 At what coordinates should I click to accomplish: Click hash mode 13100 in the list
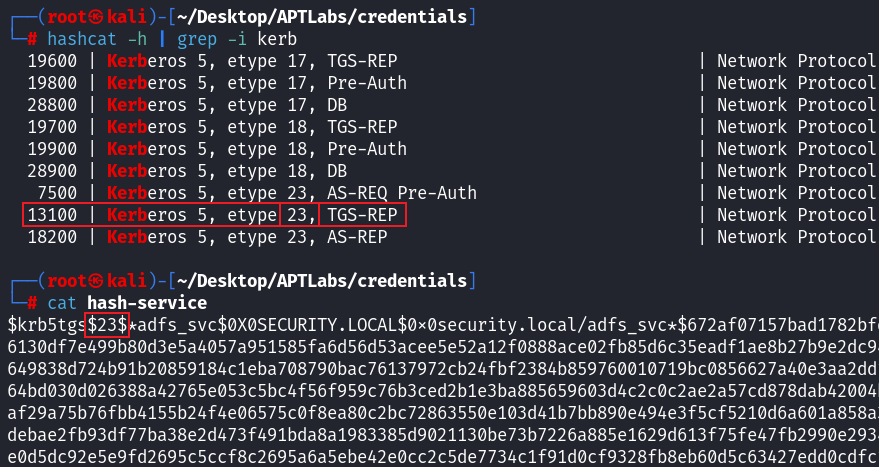coord(55,215)
